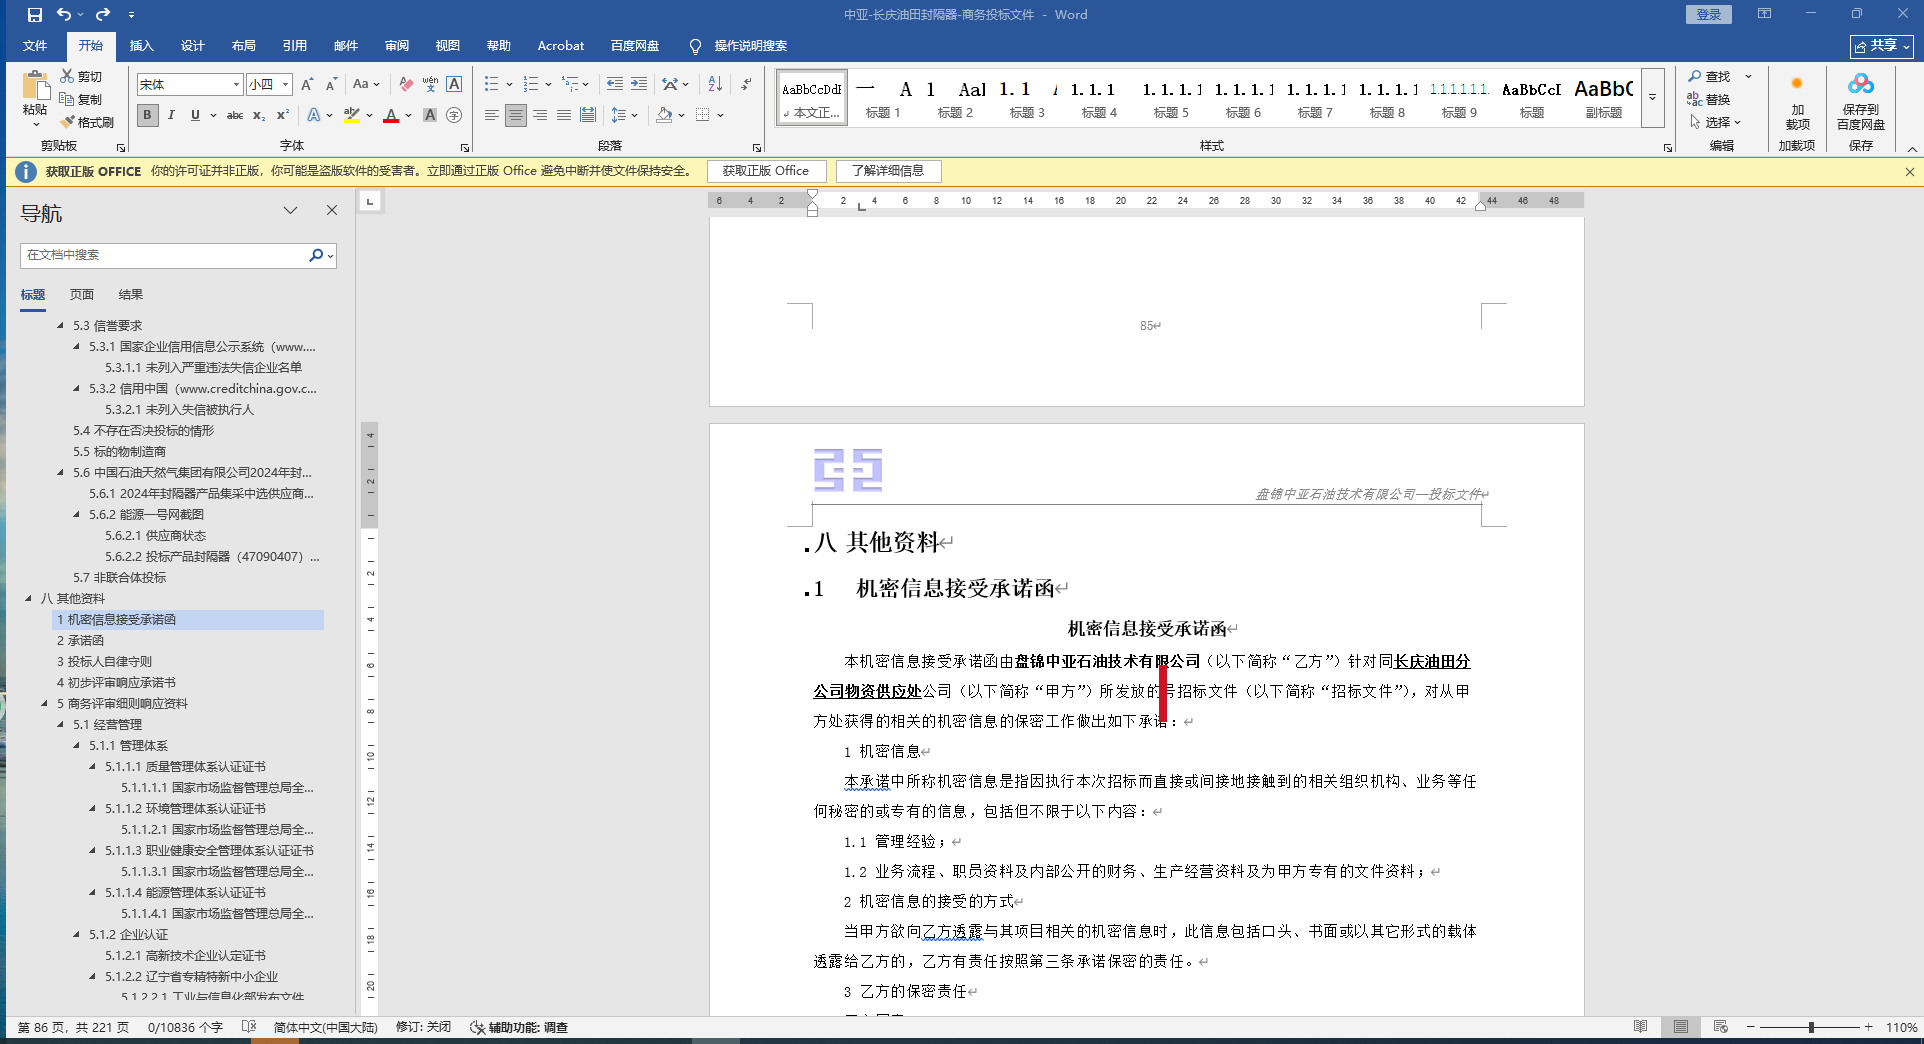Image resolution: width=1924 pixels, height=1044 pixels.
Task: Apply superscript formatting
Action: coord(283,115)
